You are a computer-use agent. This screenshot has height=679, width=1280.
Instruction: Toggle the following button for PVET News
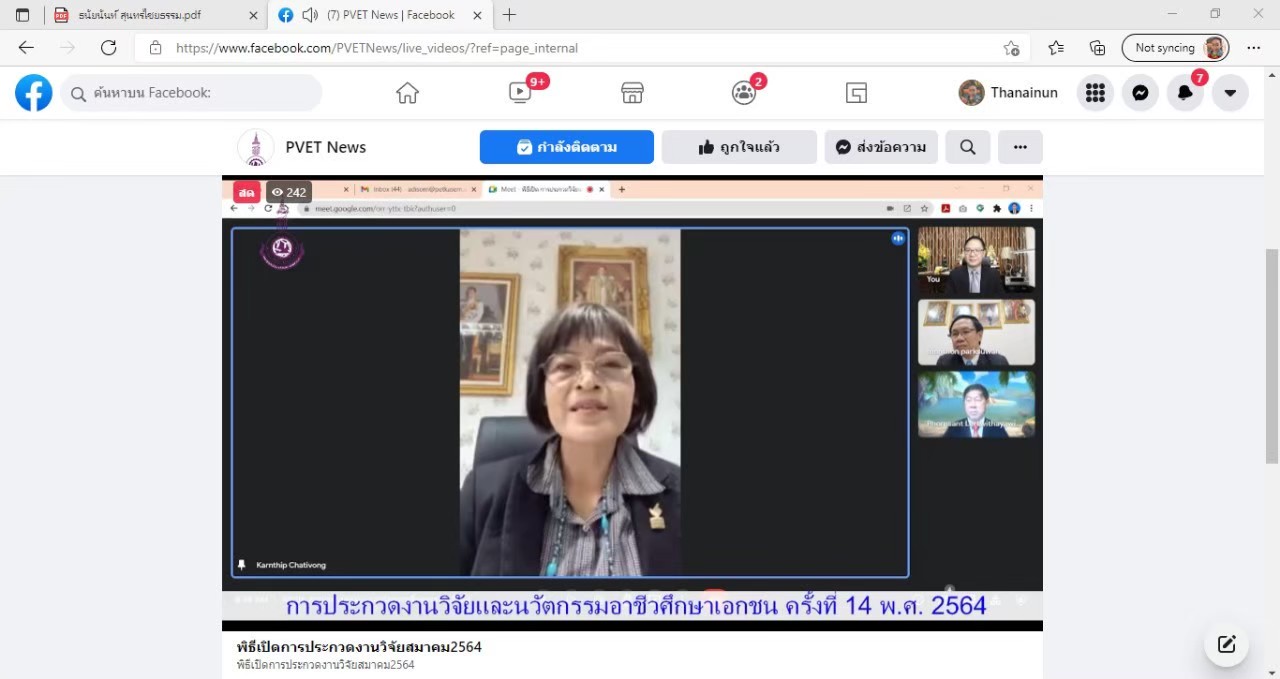566,147
